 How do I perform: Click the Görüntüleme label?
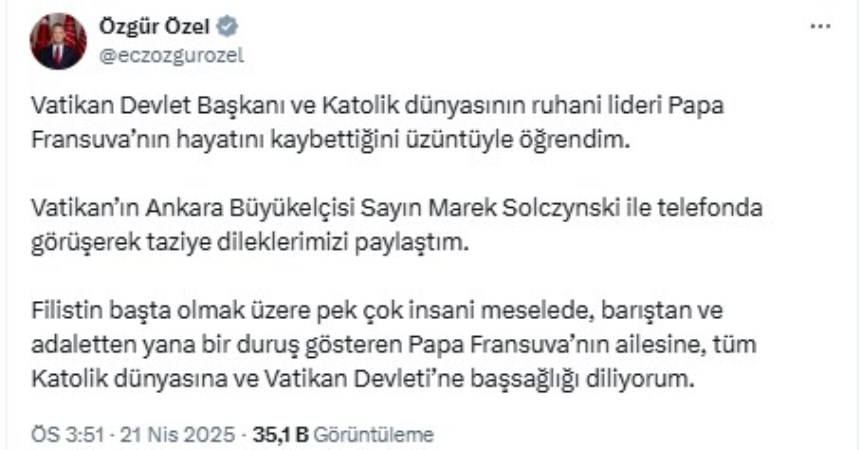374,435
